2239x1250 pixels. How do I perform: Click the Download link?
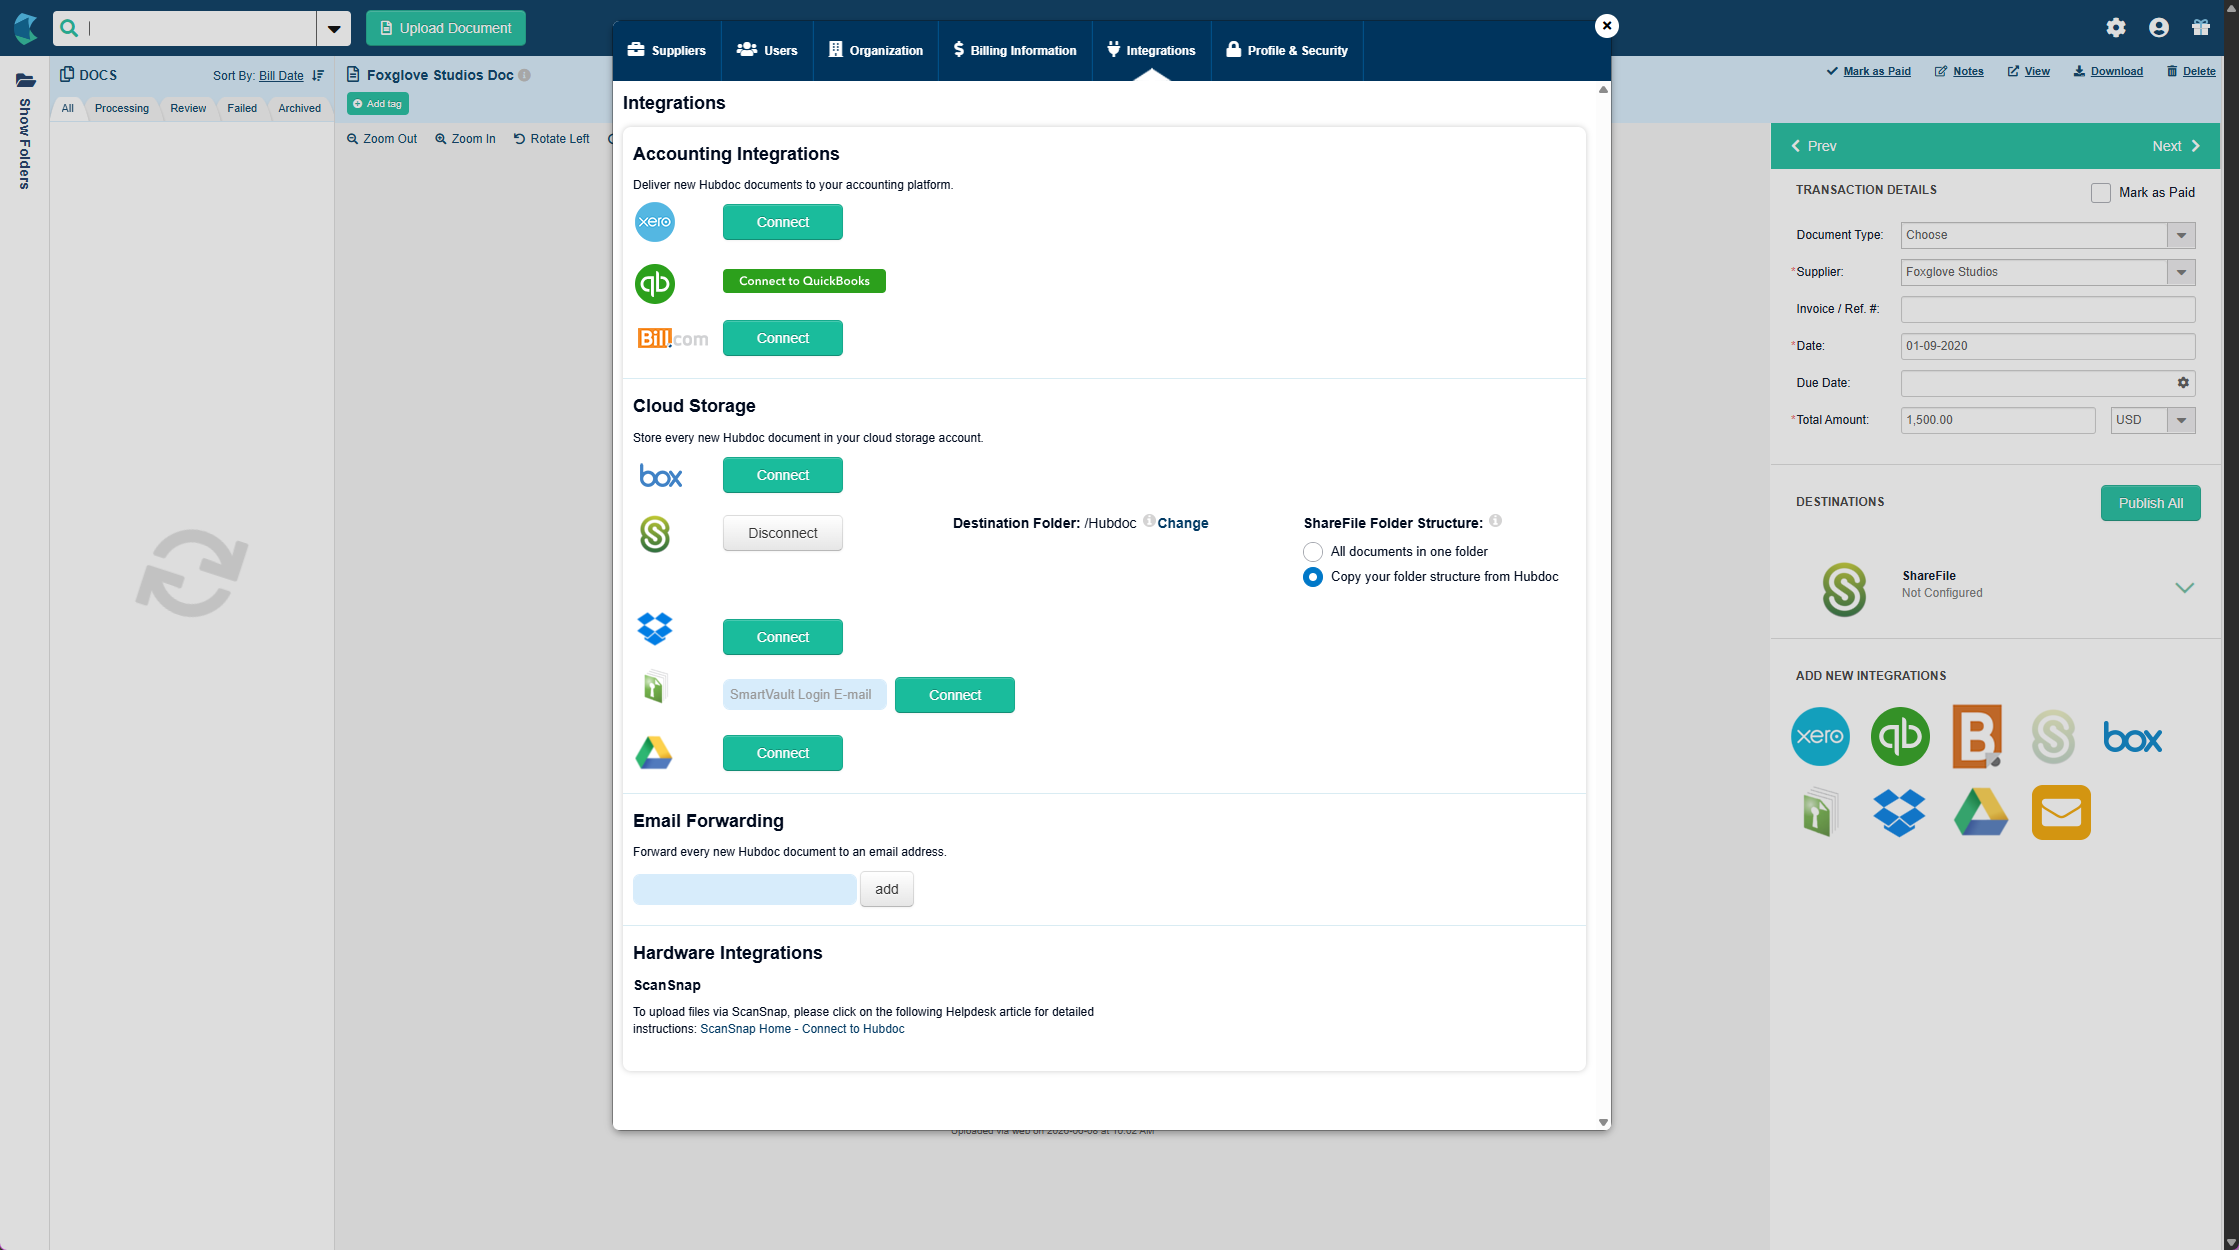coord(2108,71)
